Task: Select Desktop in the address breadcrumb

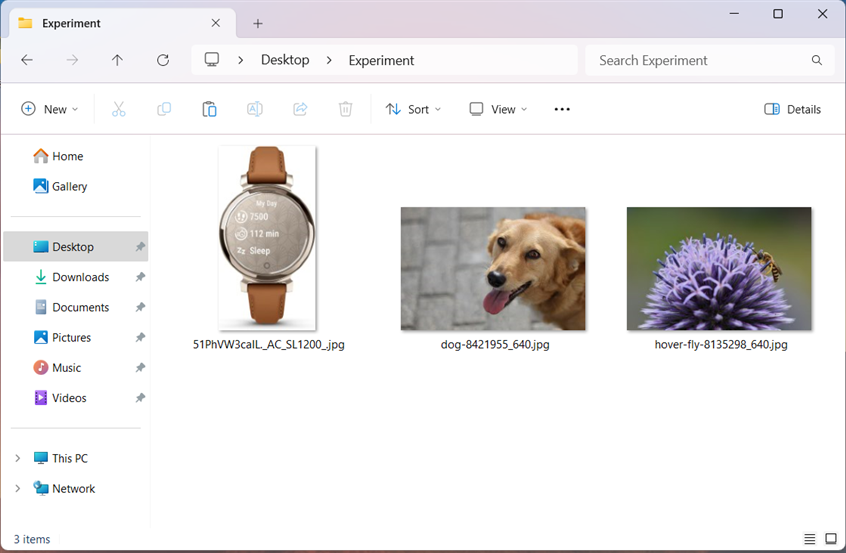Action: point(285,60)
